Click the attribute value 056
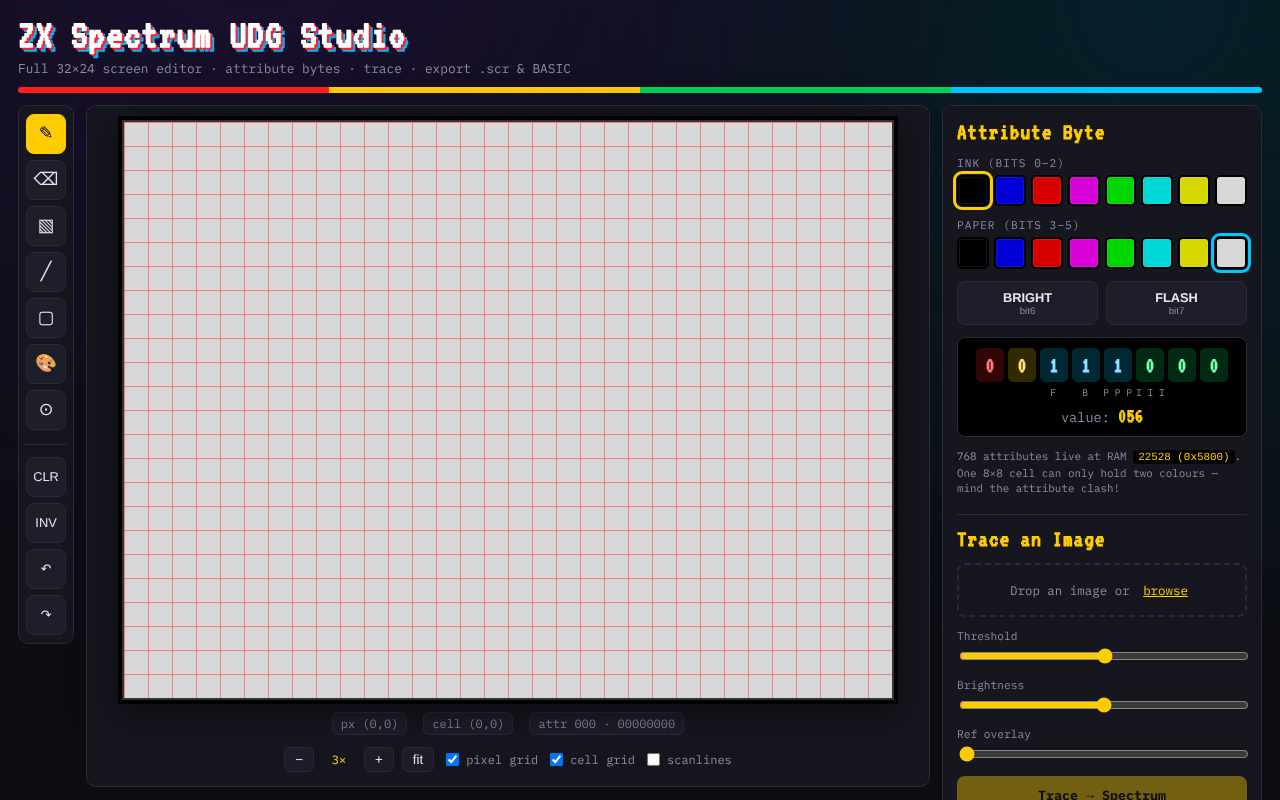Viewport: 1280px width, 800px height. (x=1130, y=417)
